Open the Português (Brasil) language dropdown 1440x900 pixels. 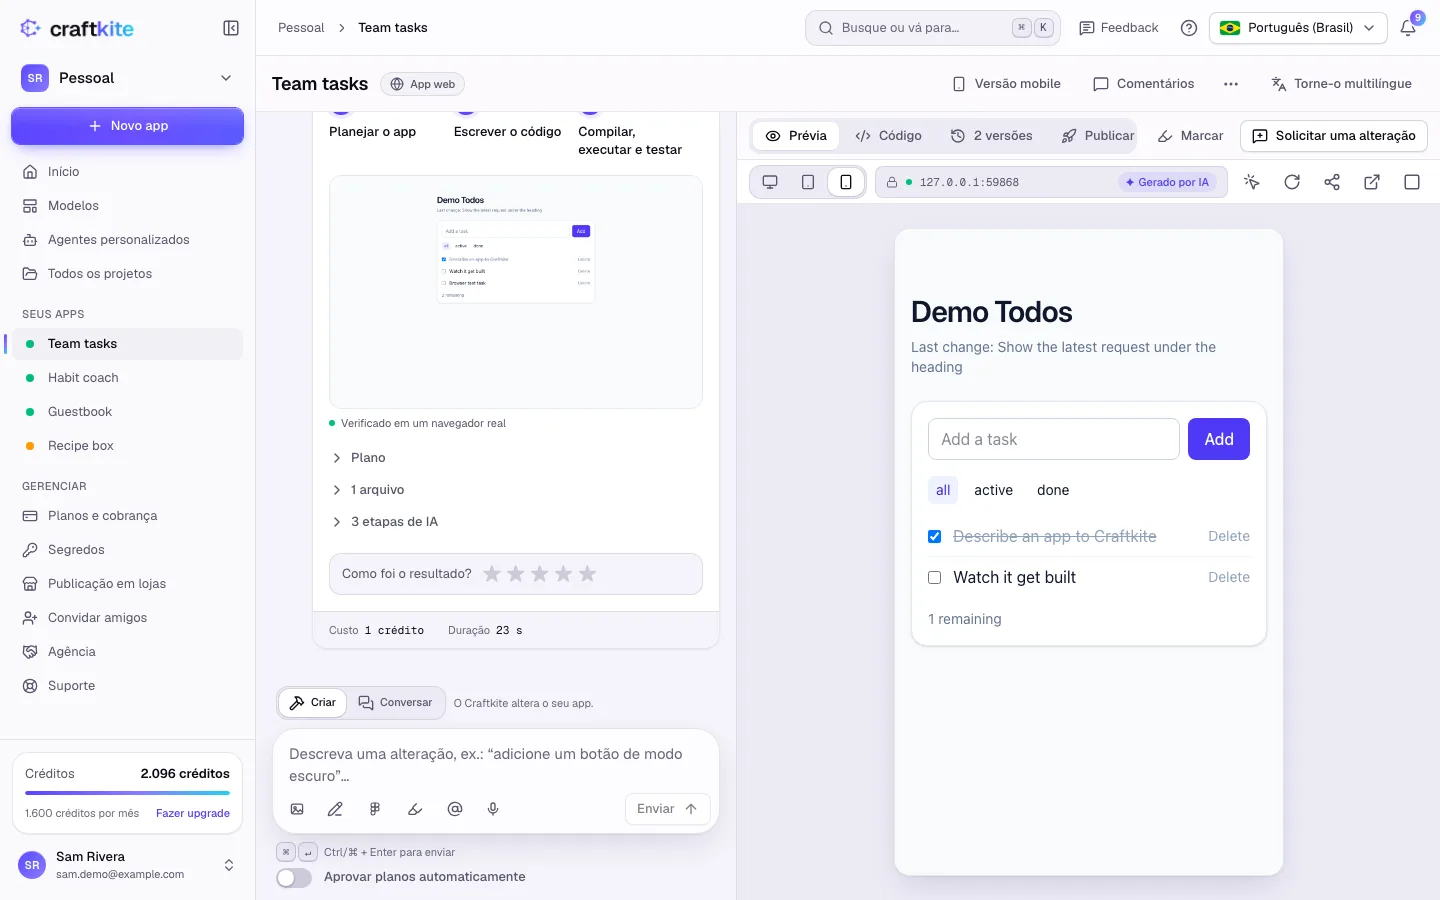click(x=1298, y=28)
